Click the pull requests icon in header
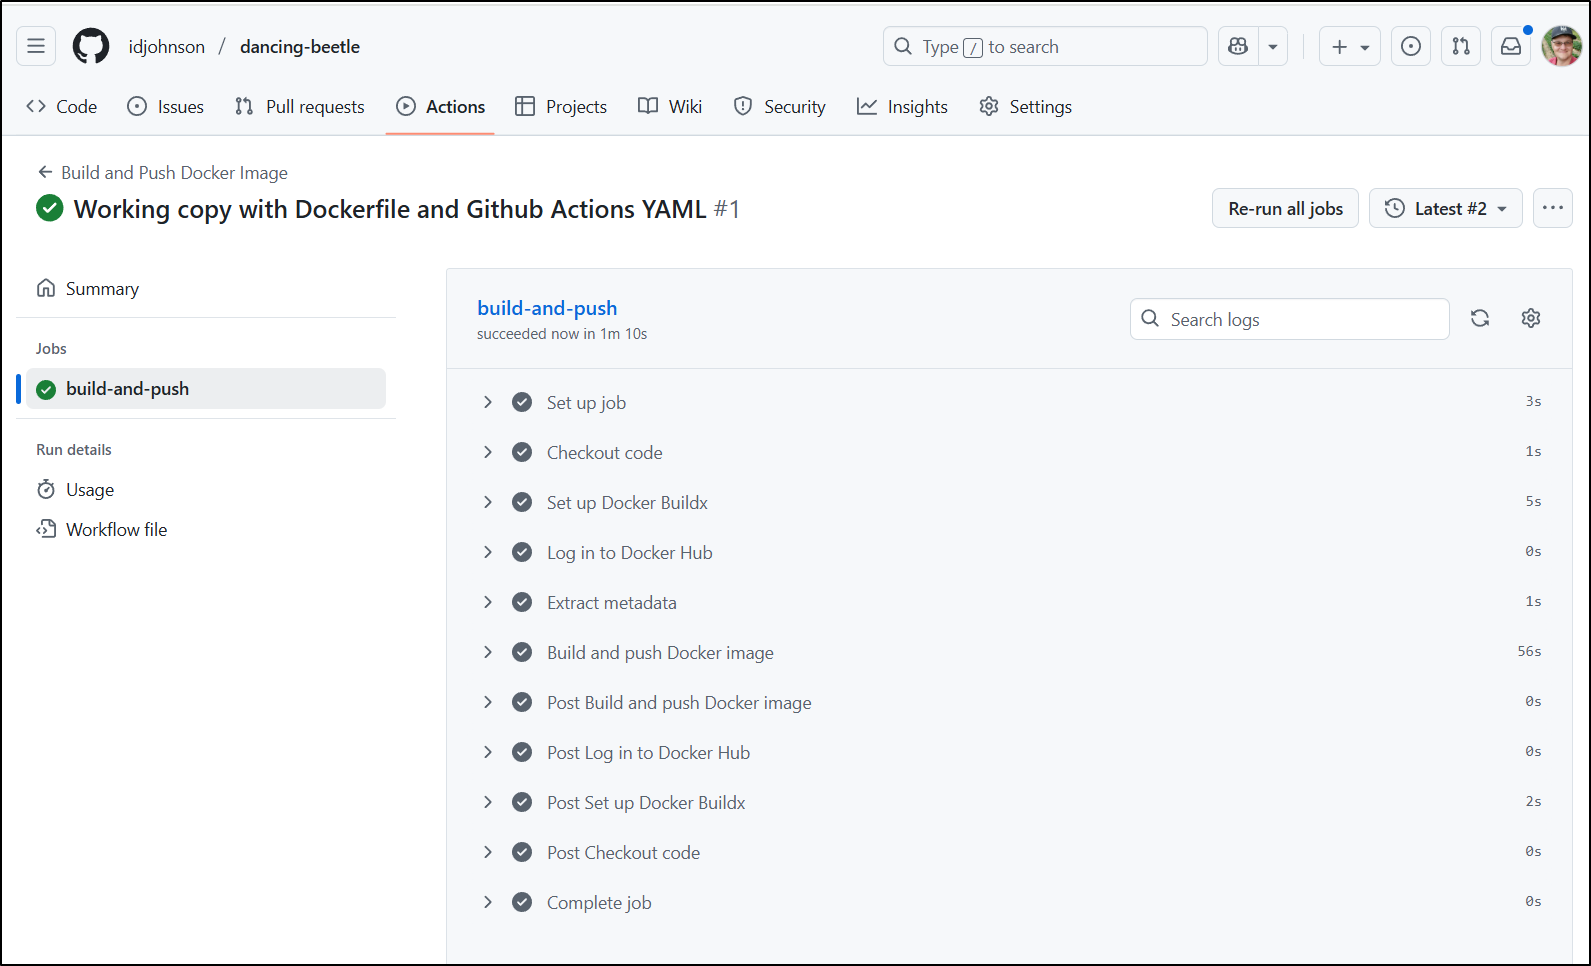The width and height of the screenshot is (1591, 966). 1461,46
